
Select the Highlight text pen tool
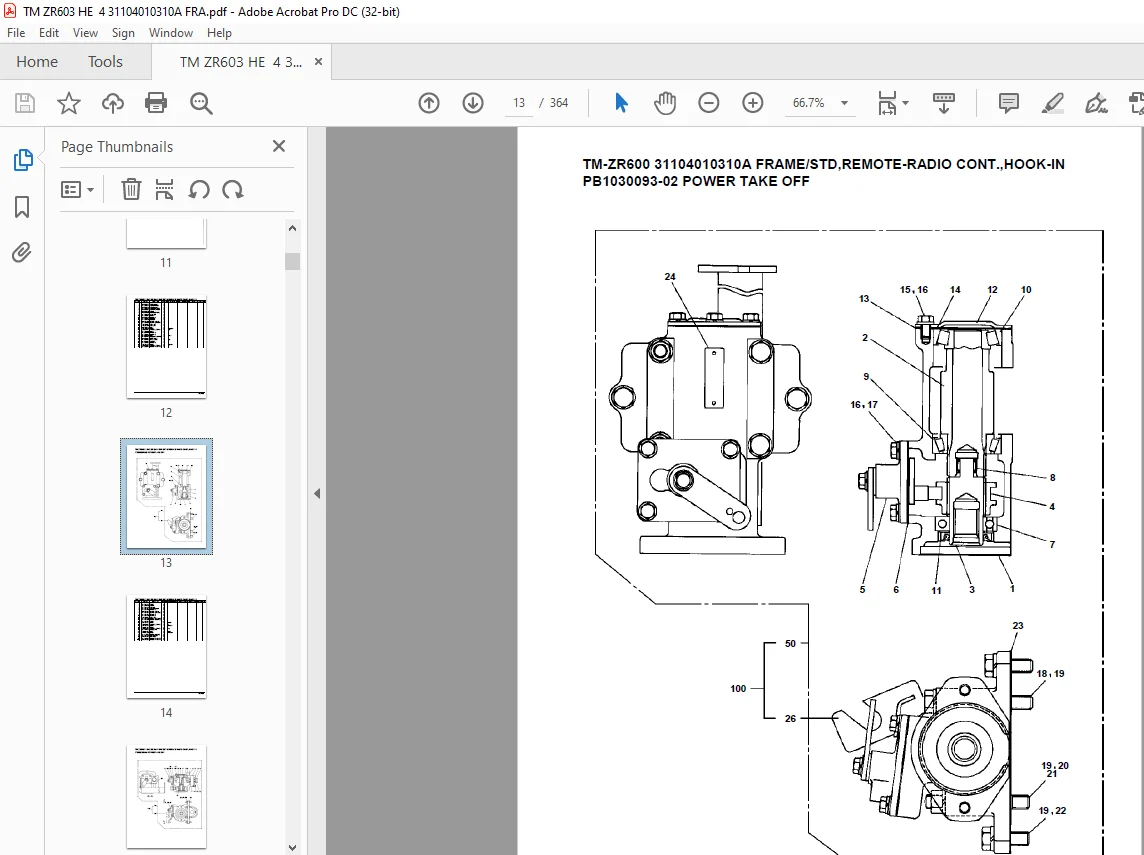click(1052, 103)
